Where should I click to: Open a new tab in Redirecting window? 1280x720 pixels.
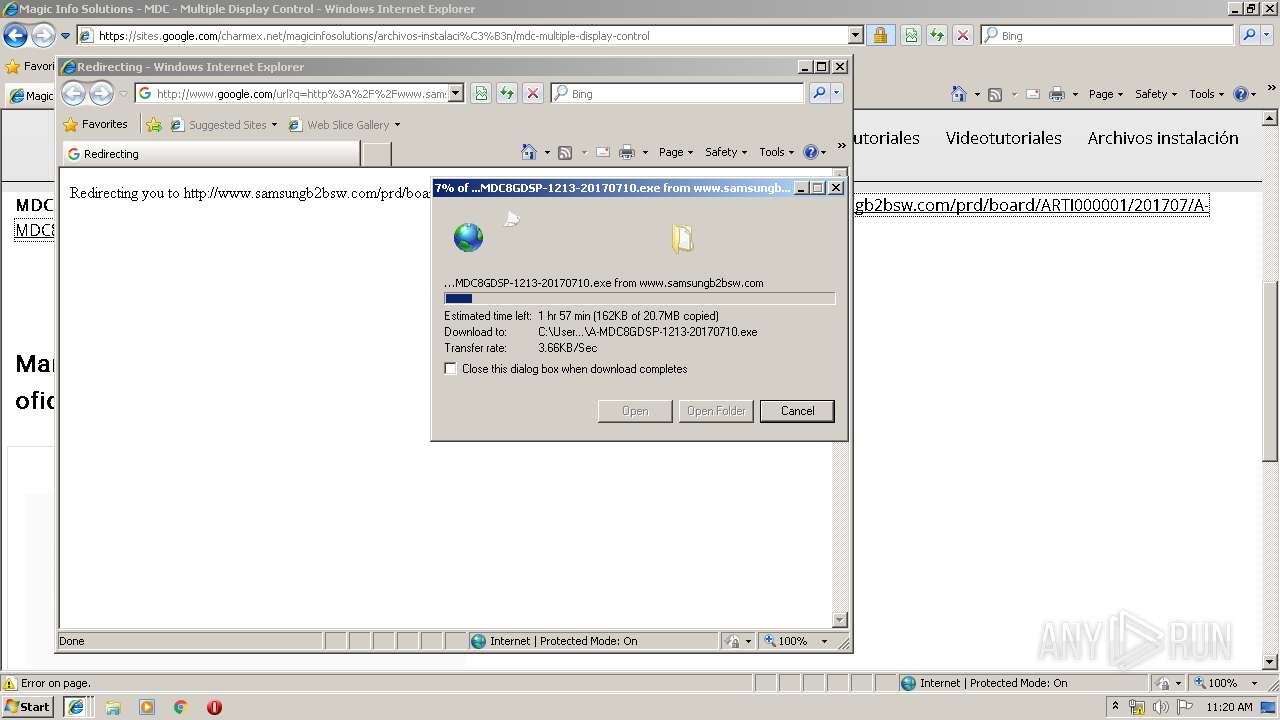(x=376, y=154)
